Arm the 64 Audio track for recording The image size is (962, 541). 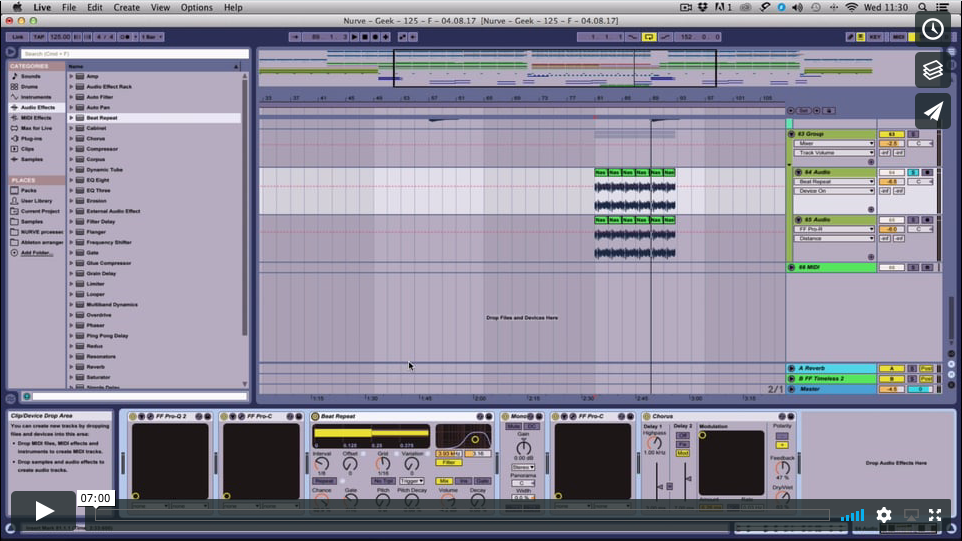927,172
